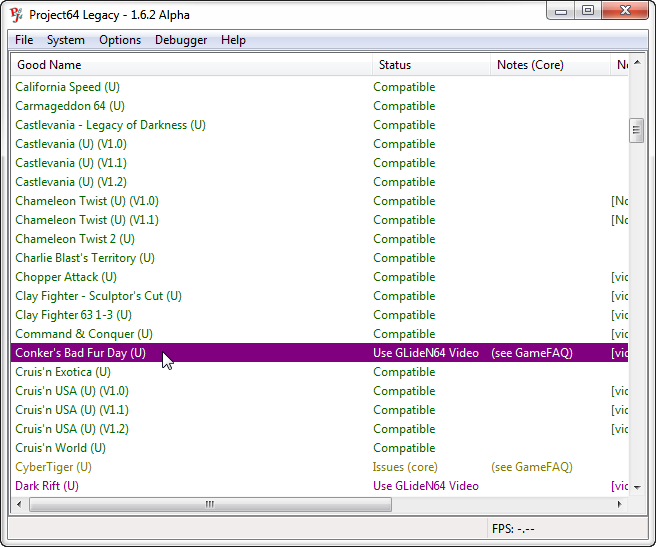The width and height of the screenshot is (656, 547).
Task: Click the vertical scrollbar up arrow
Action: (x=637, y=62)
